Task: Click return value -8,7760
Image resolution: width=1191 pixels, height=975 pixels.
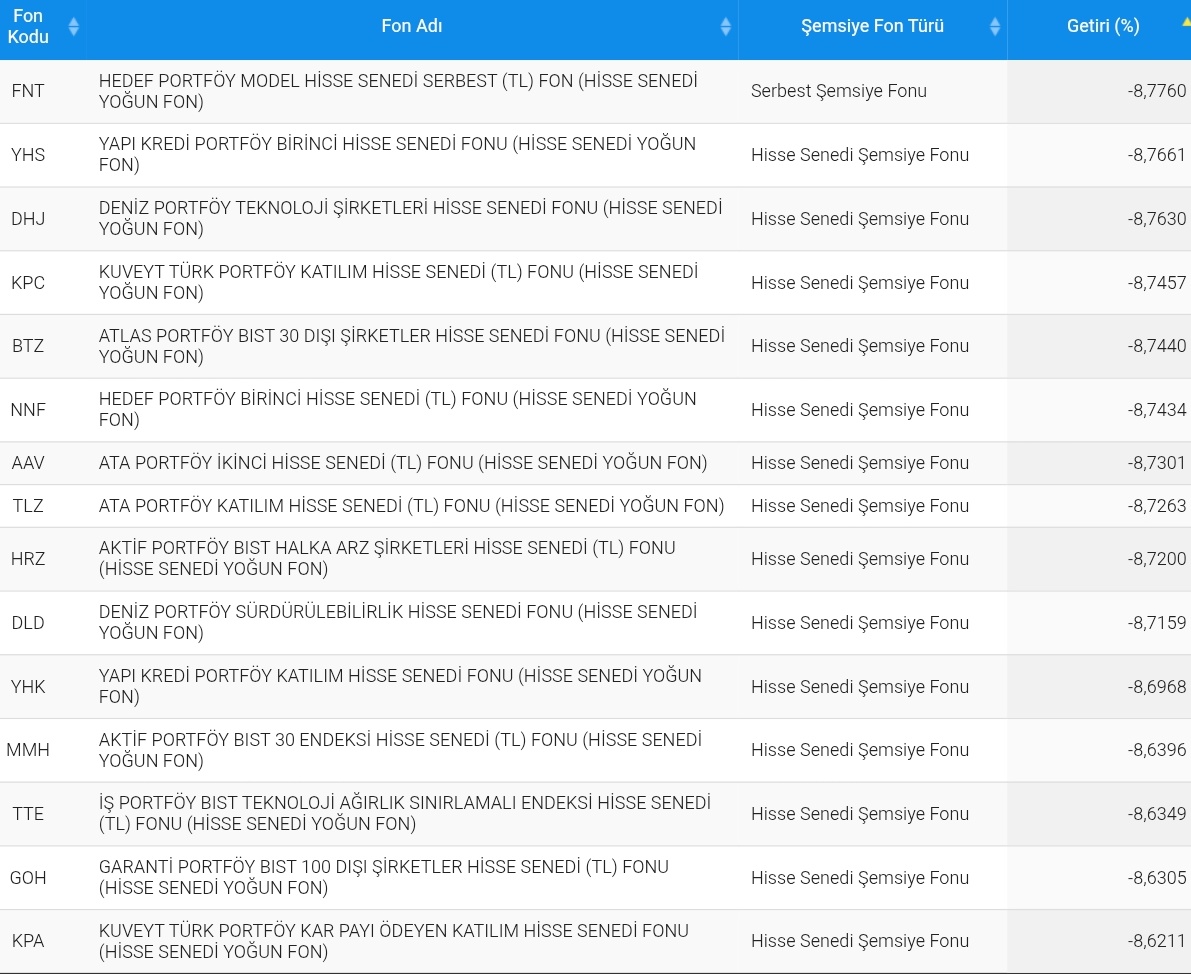Action: click(1157, 91)
